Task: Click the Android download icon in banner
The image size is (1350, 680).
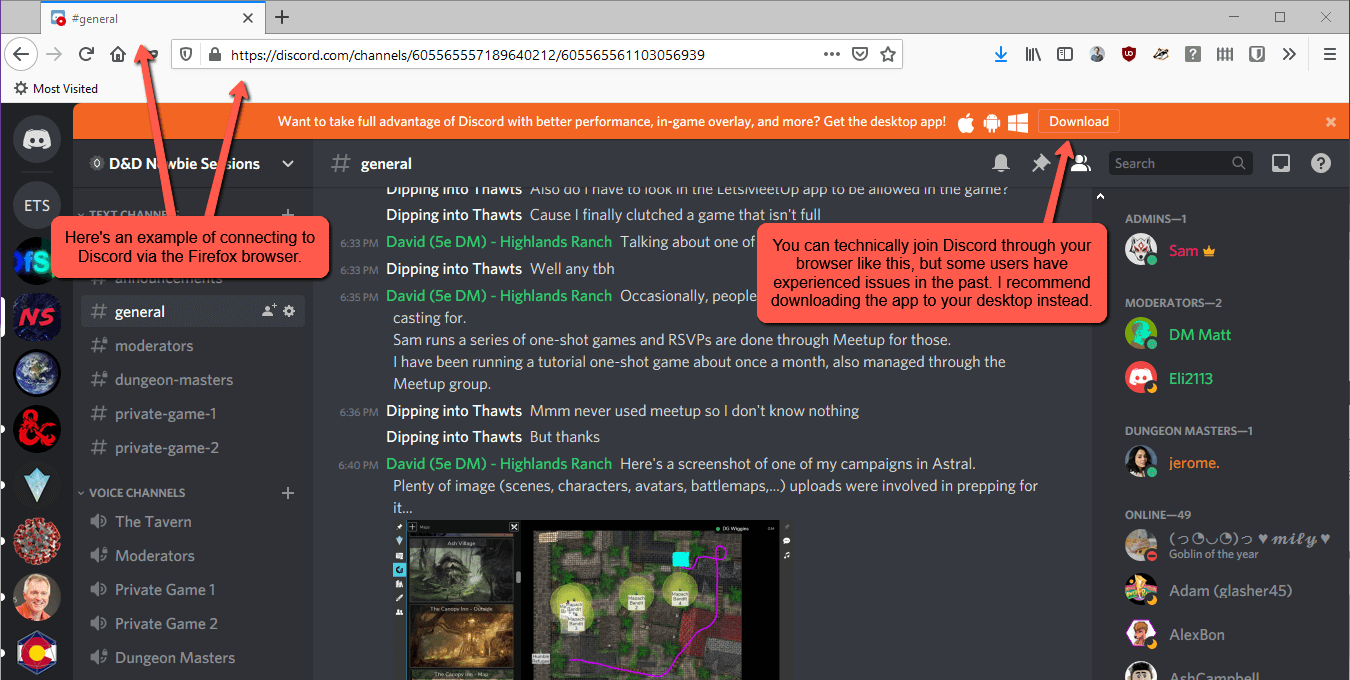Action: tap(992, 122)
